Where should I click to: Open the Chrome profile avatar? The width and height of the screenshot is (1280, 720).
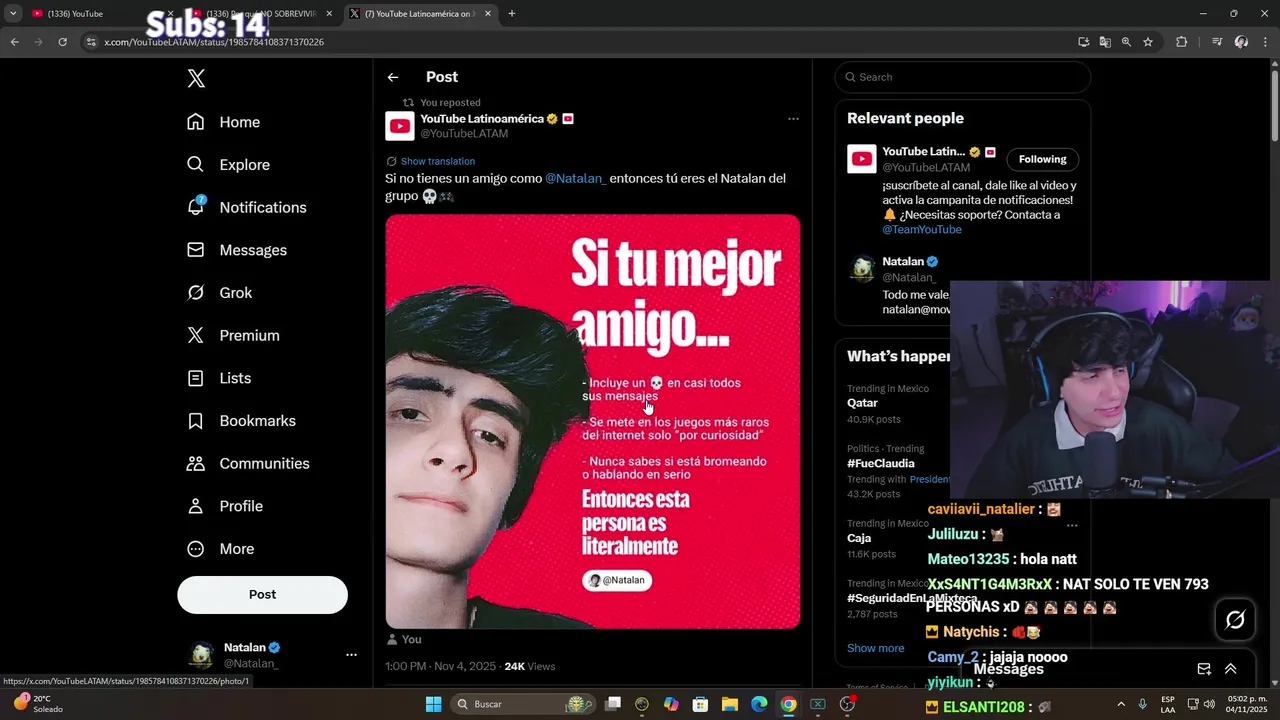pyautogui.click(x=1241, y=42)
